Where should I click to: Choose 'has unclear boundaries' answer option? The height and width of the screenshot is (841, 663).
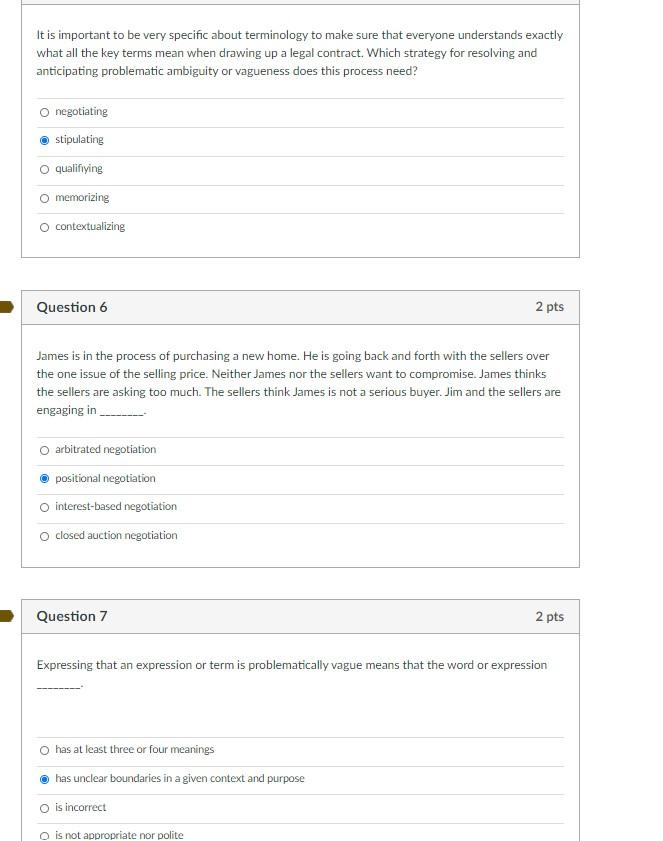44,778
